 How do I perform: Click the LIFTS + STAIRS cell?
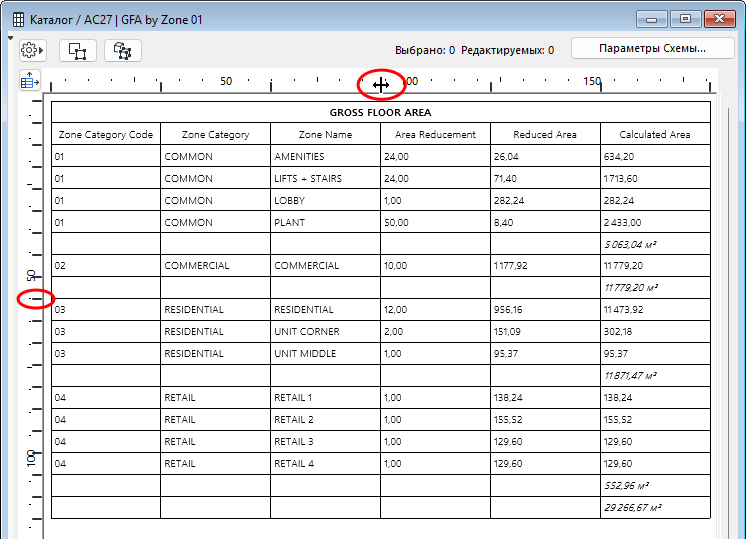click(x=325, y=178)
